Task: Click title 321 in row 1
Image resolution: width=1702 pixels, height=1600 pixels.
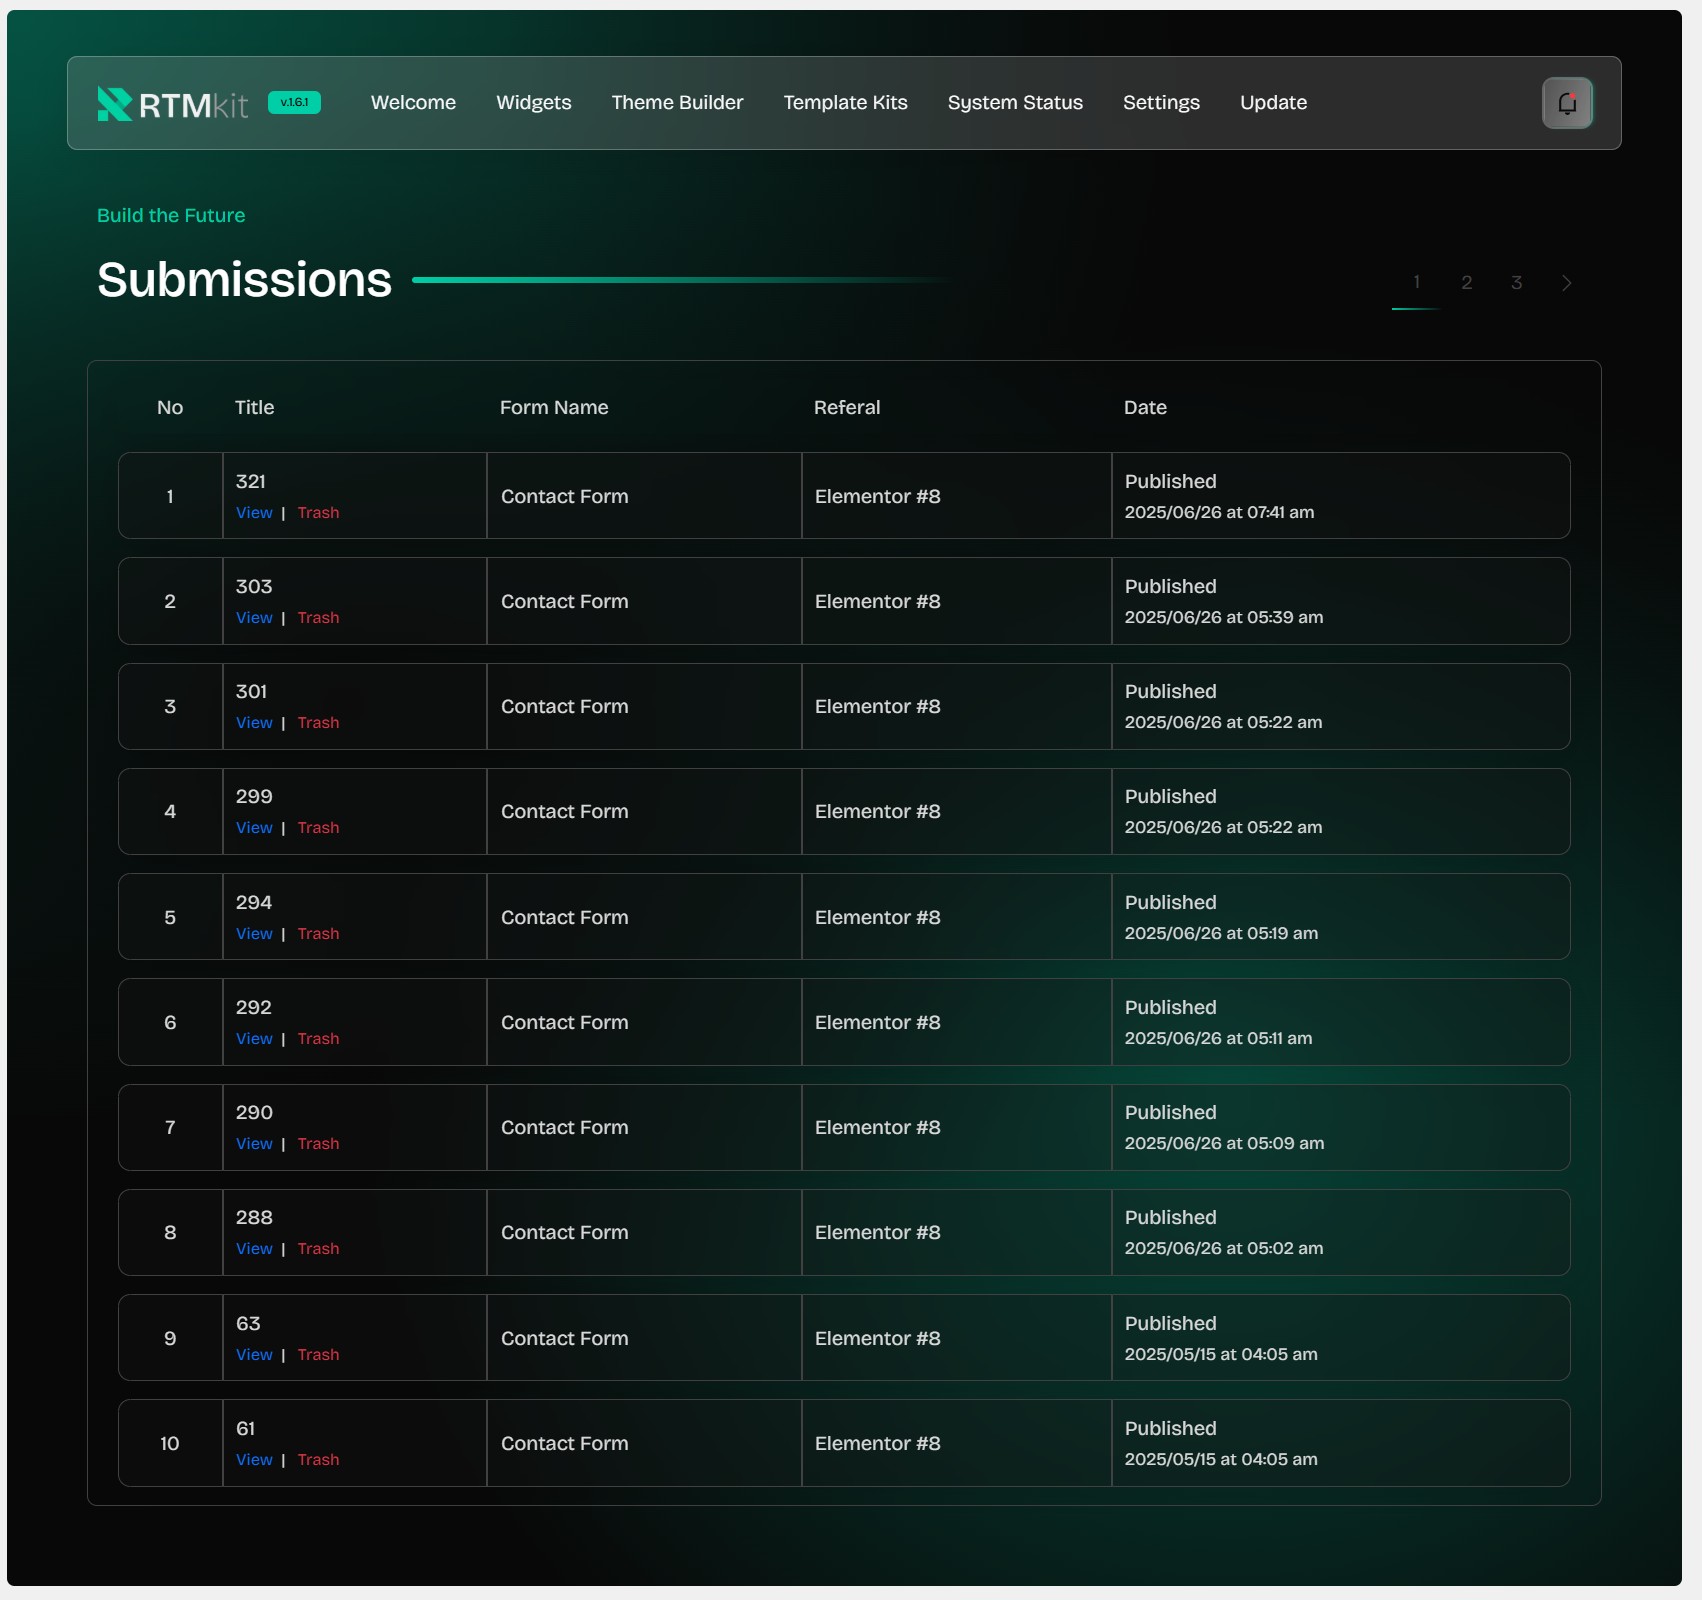Action: [x=251, y=481]
